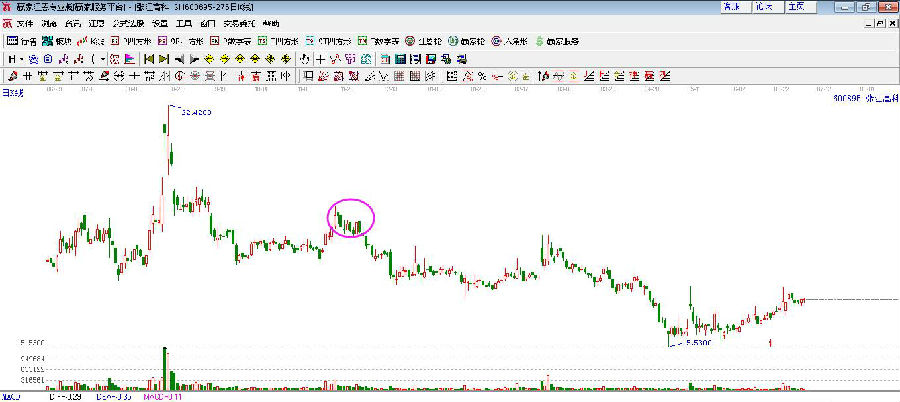The image size is (900, 402).
Task: Click the 论坛 button in title bar
Action: 765,6
